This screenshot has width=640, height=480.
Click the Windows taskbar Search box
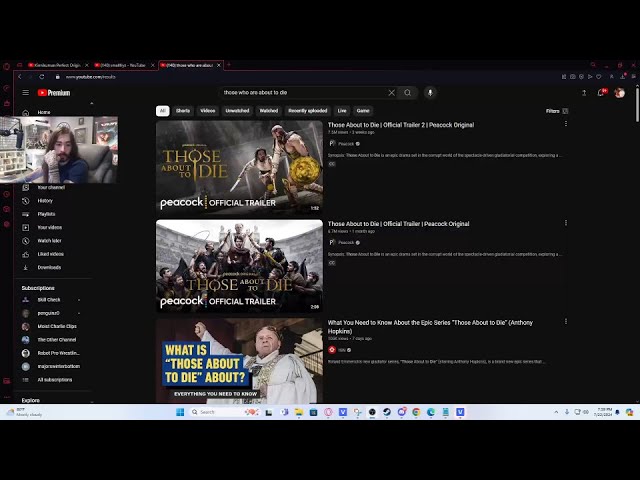tap(224, 412)
